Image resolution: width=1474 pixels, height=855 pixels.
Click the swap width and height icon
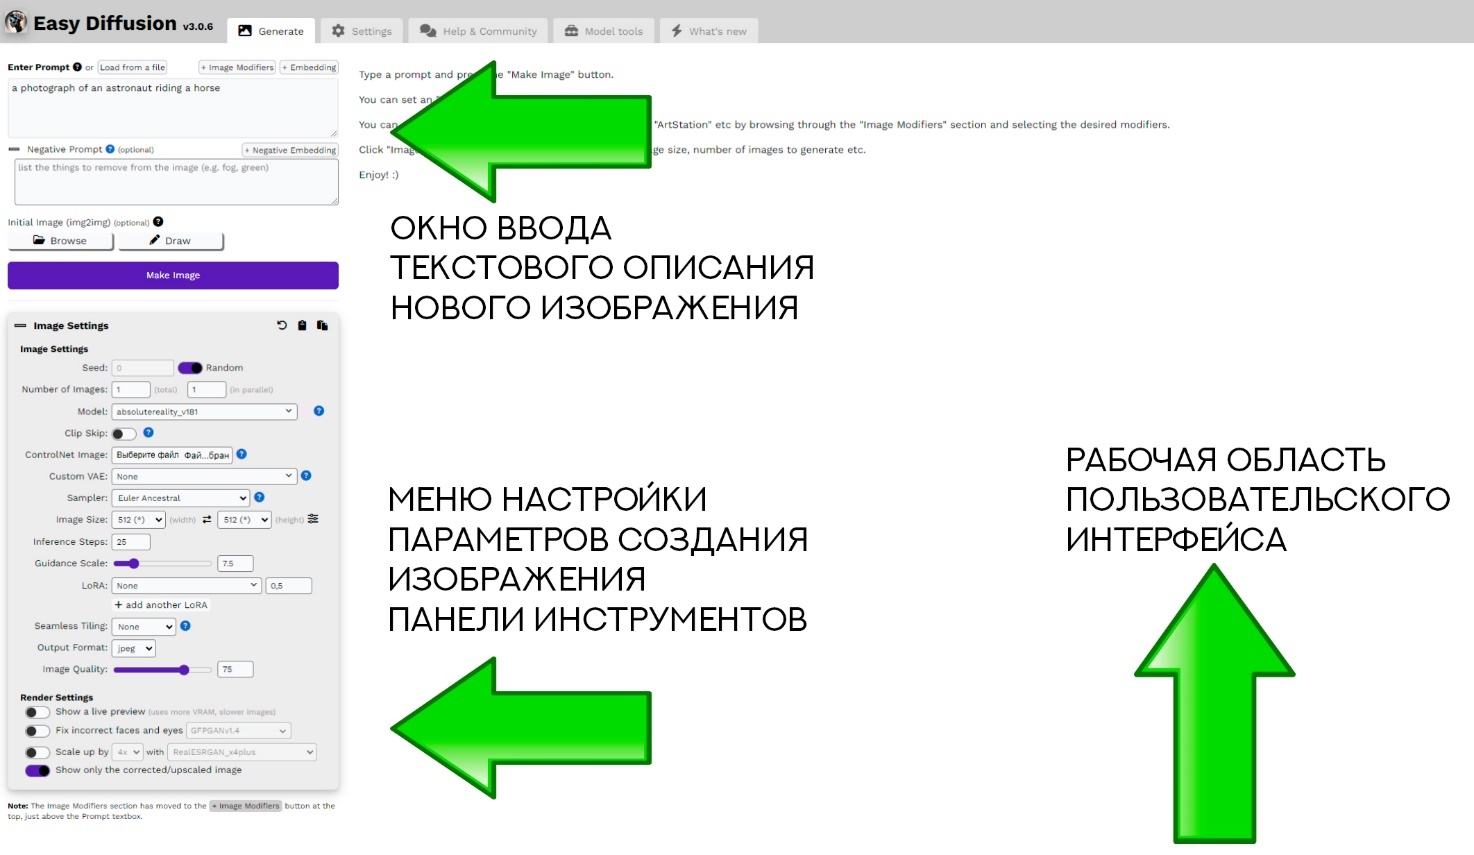pos(207,520)
